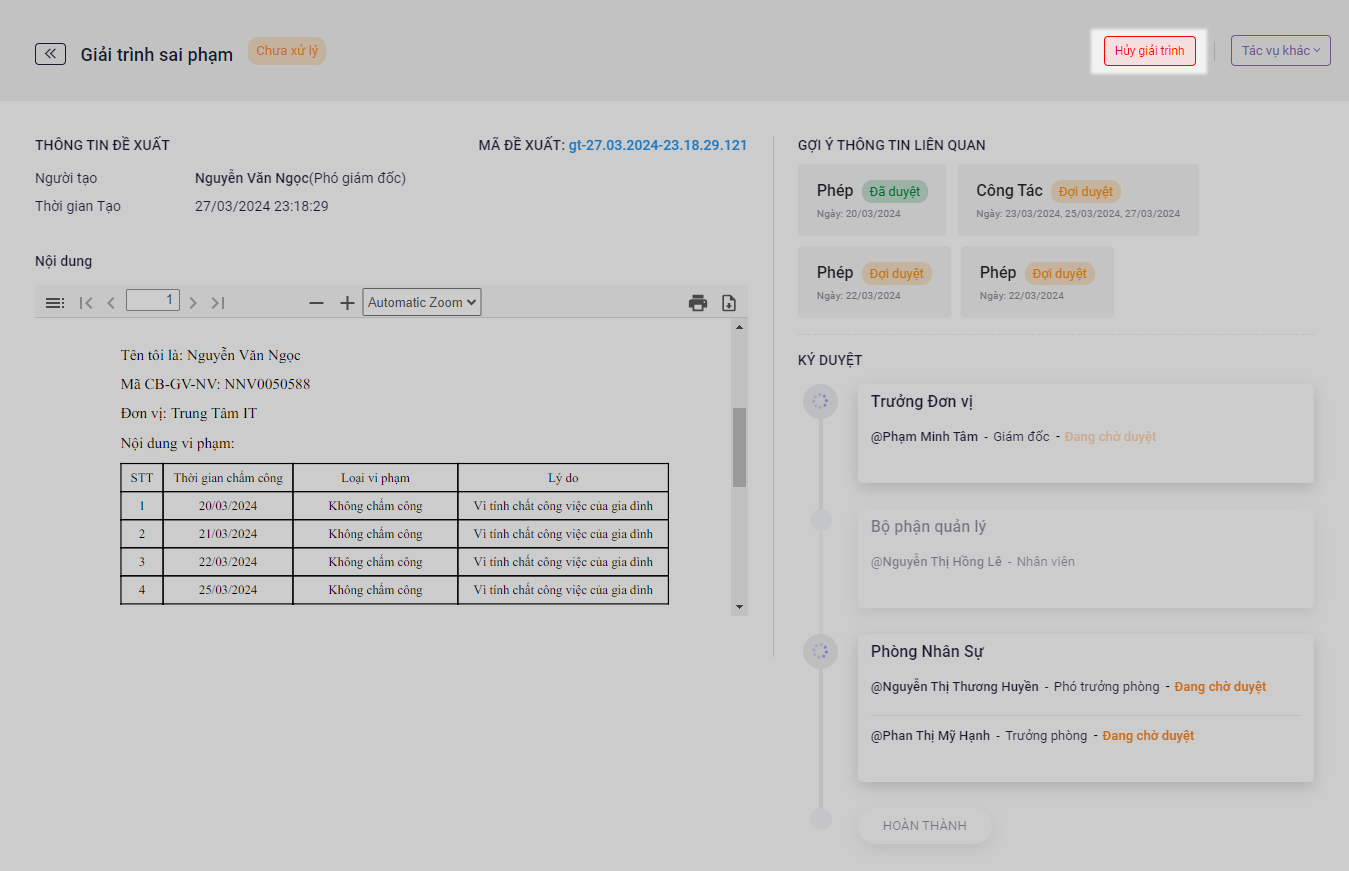Open the approved Phép card dated 20/03/2024
Screen dimensions: 1349x871
point(872,200)
